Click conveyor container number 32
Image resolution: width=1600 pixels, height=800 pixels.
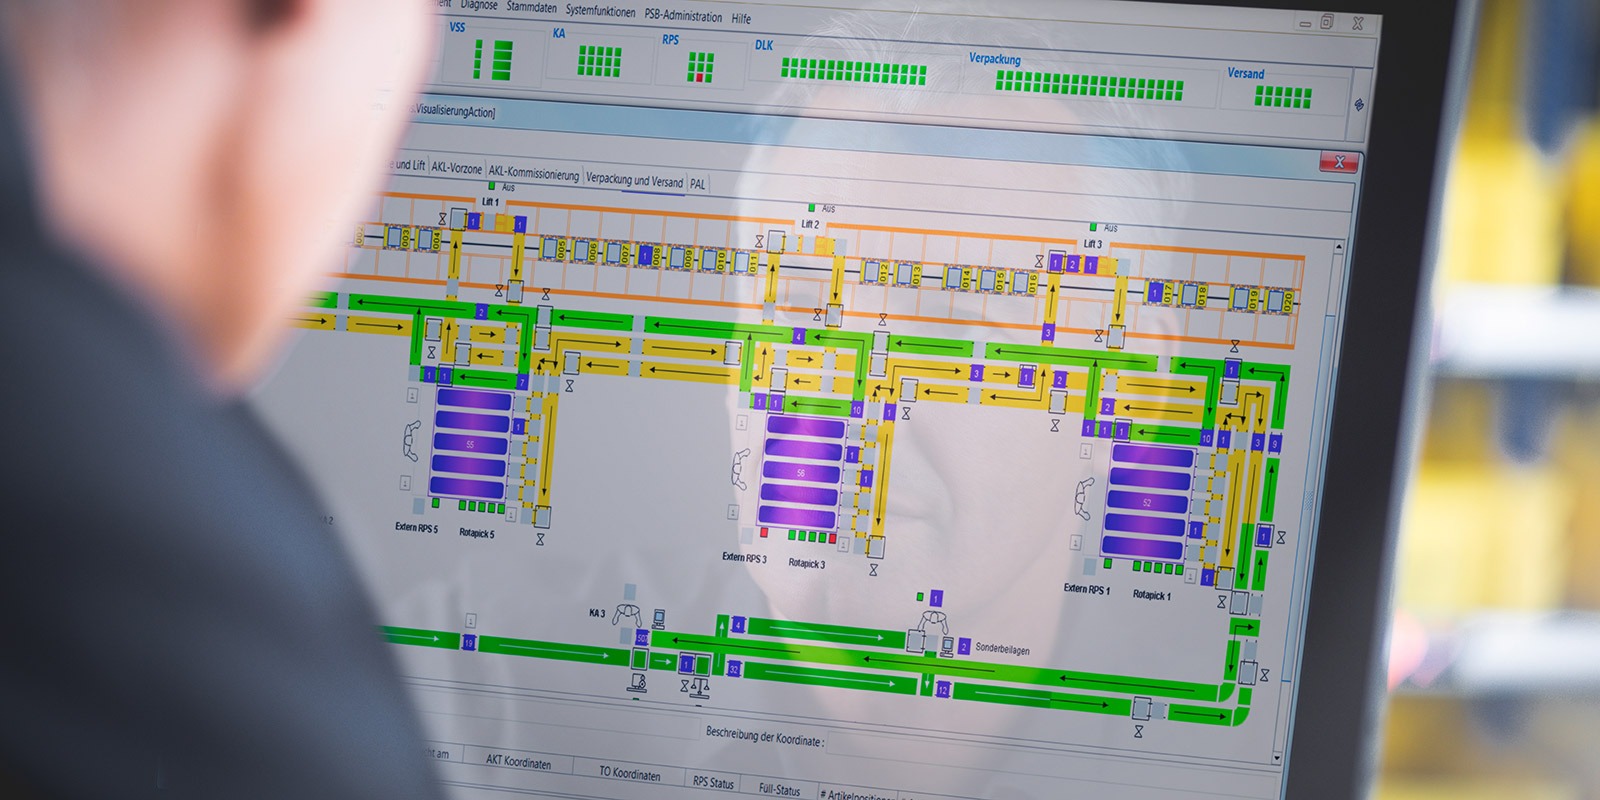[734, 669]
